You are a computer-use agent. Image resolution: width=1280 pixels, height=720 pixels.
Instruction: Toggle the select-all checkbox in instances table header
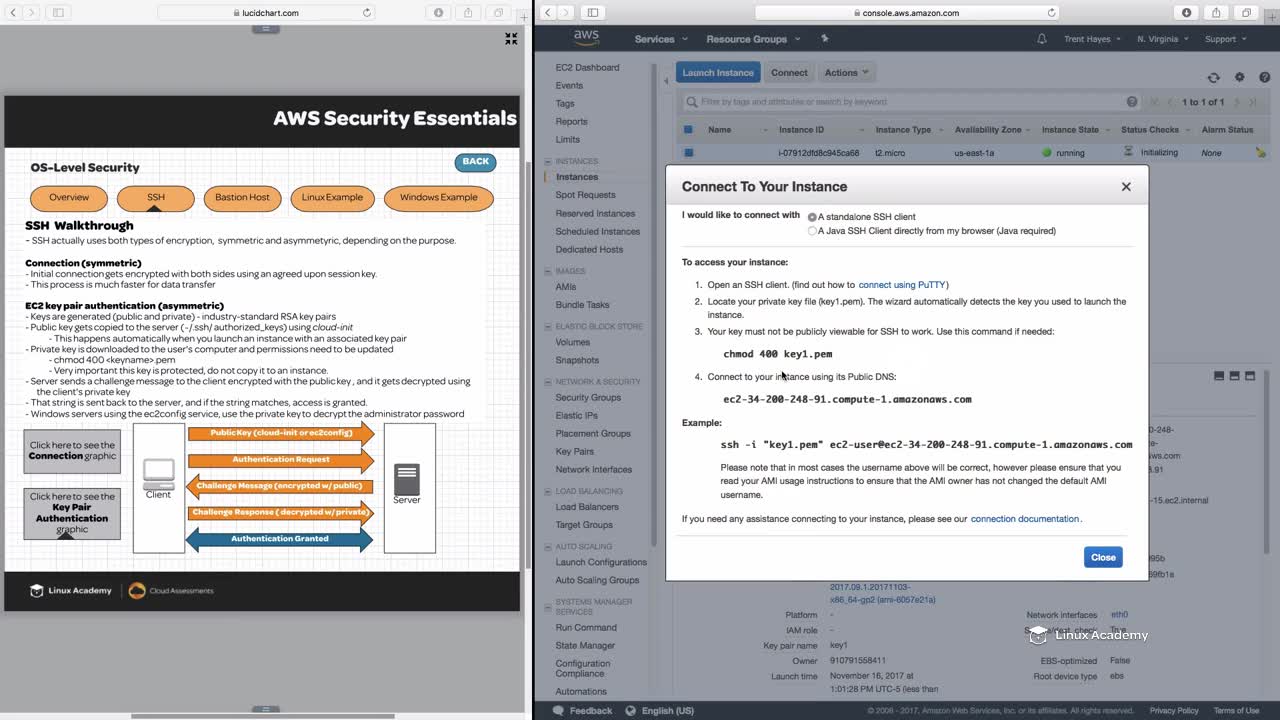[688, 129]
